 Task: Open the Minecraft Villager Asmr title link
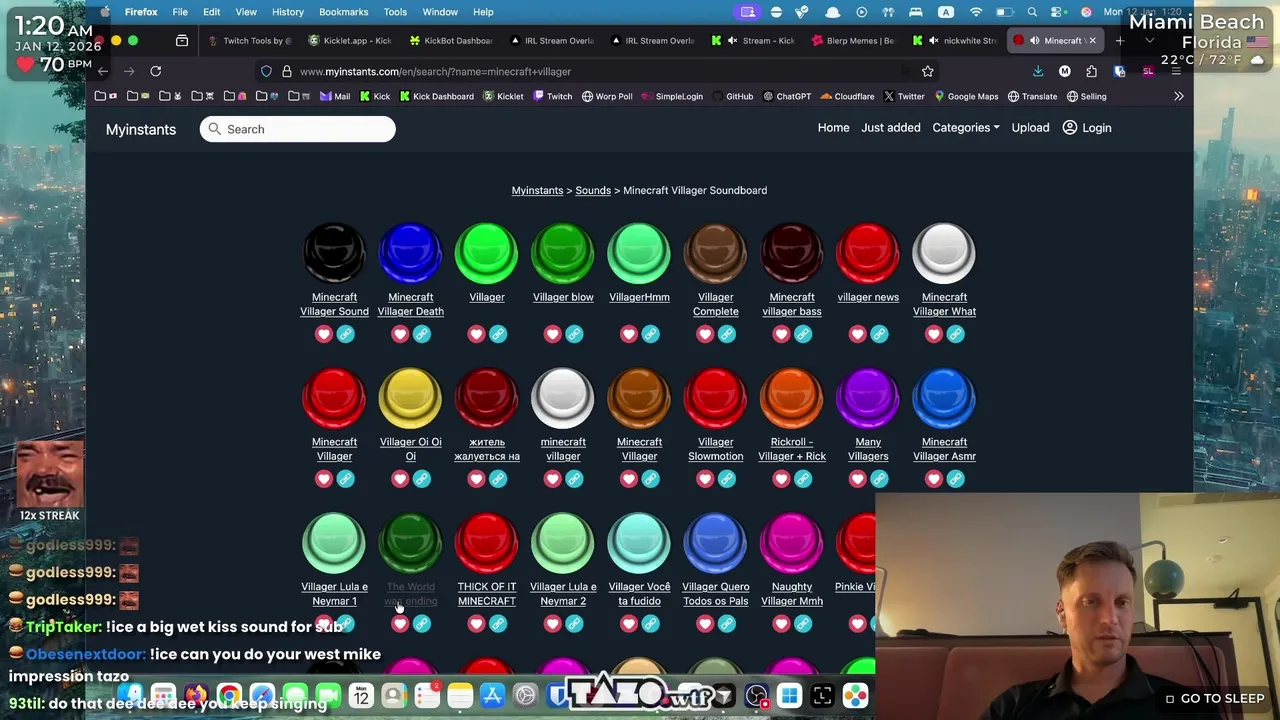point(944,449)
